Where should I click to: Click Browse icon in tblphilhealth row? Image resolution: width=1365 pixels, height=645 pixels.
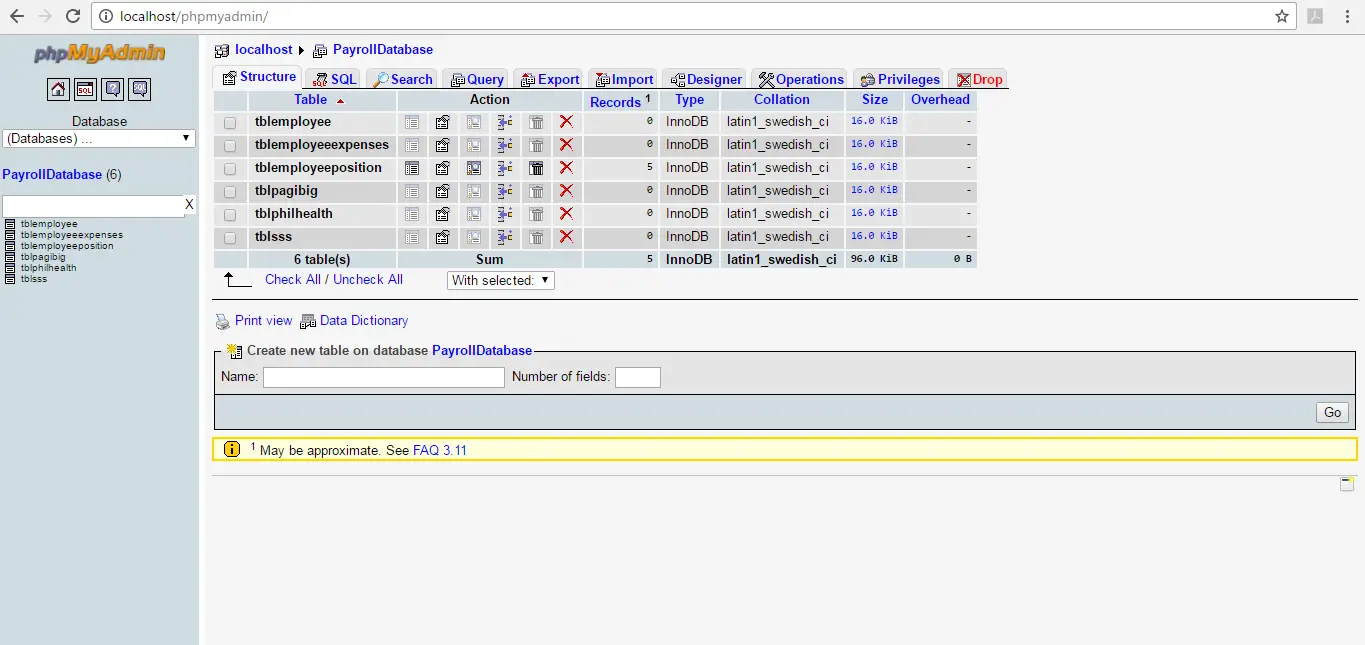412,214
